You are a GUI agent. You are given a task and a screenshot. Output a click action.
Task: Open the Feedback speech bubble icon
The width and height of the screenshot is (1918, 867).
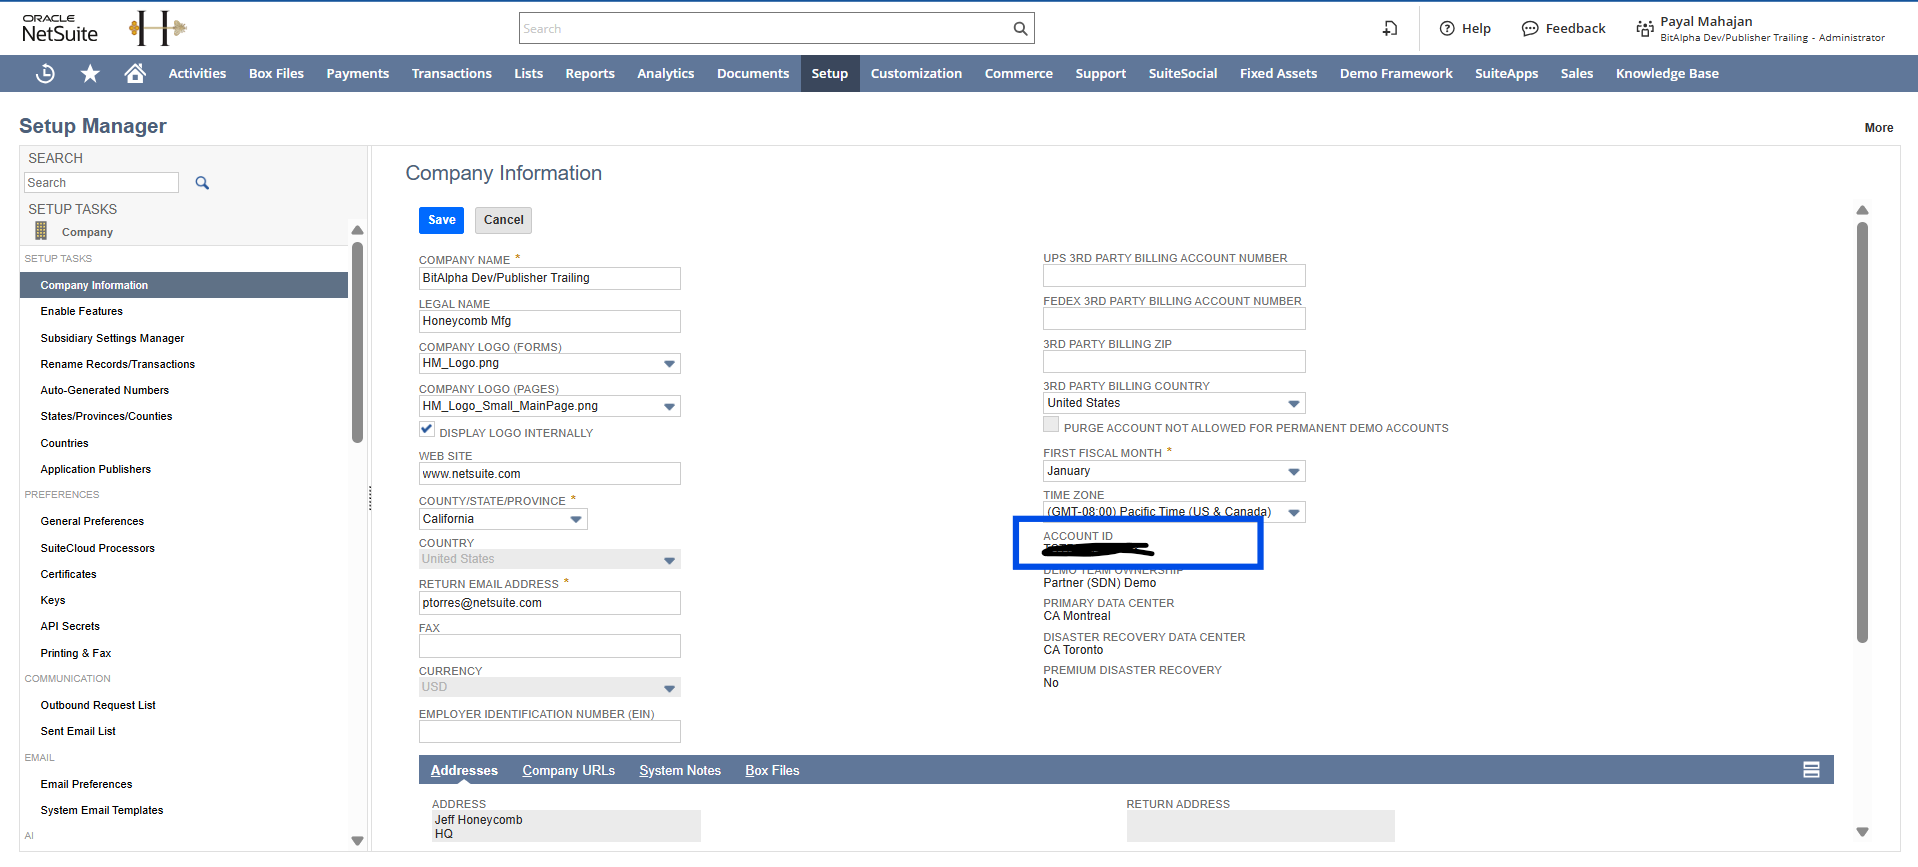1530,28
